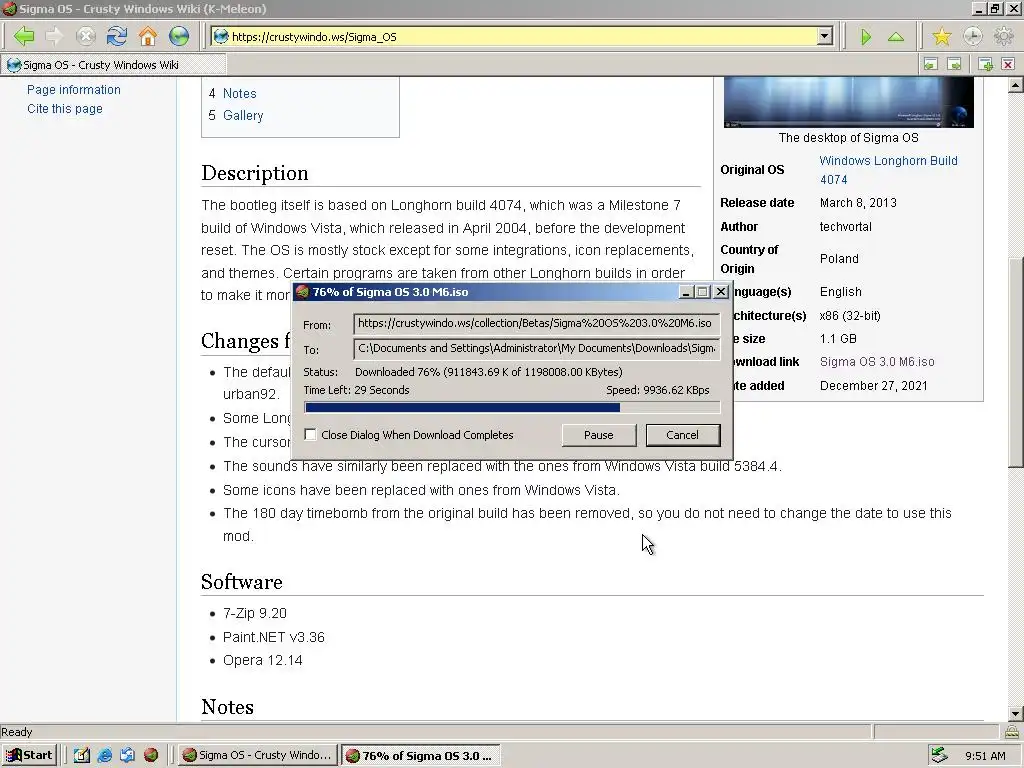Click the download progress bar
Viewport: 1024px width, 768px height.
point(512,408)
